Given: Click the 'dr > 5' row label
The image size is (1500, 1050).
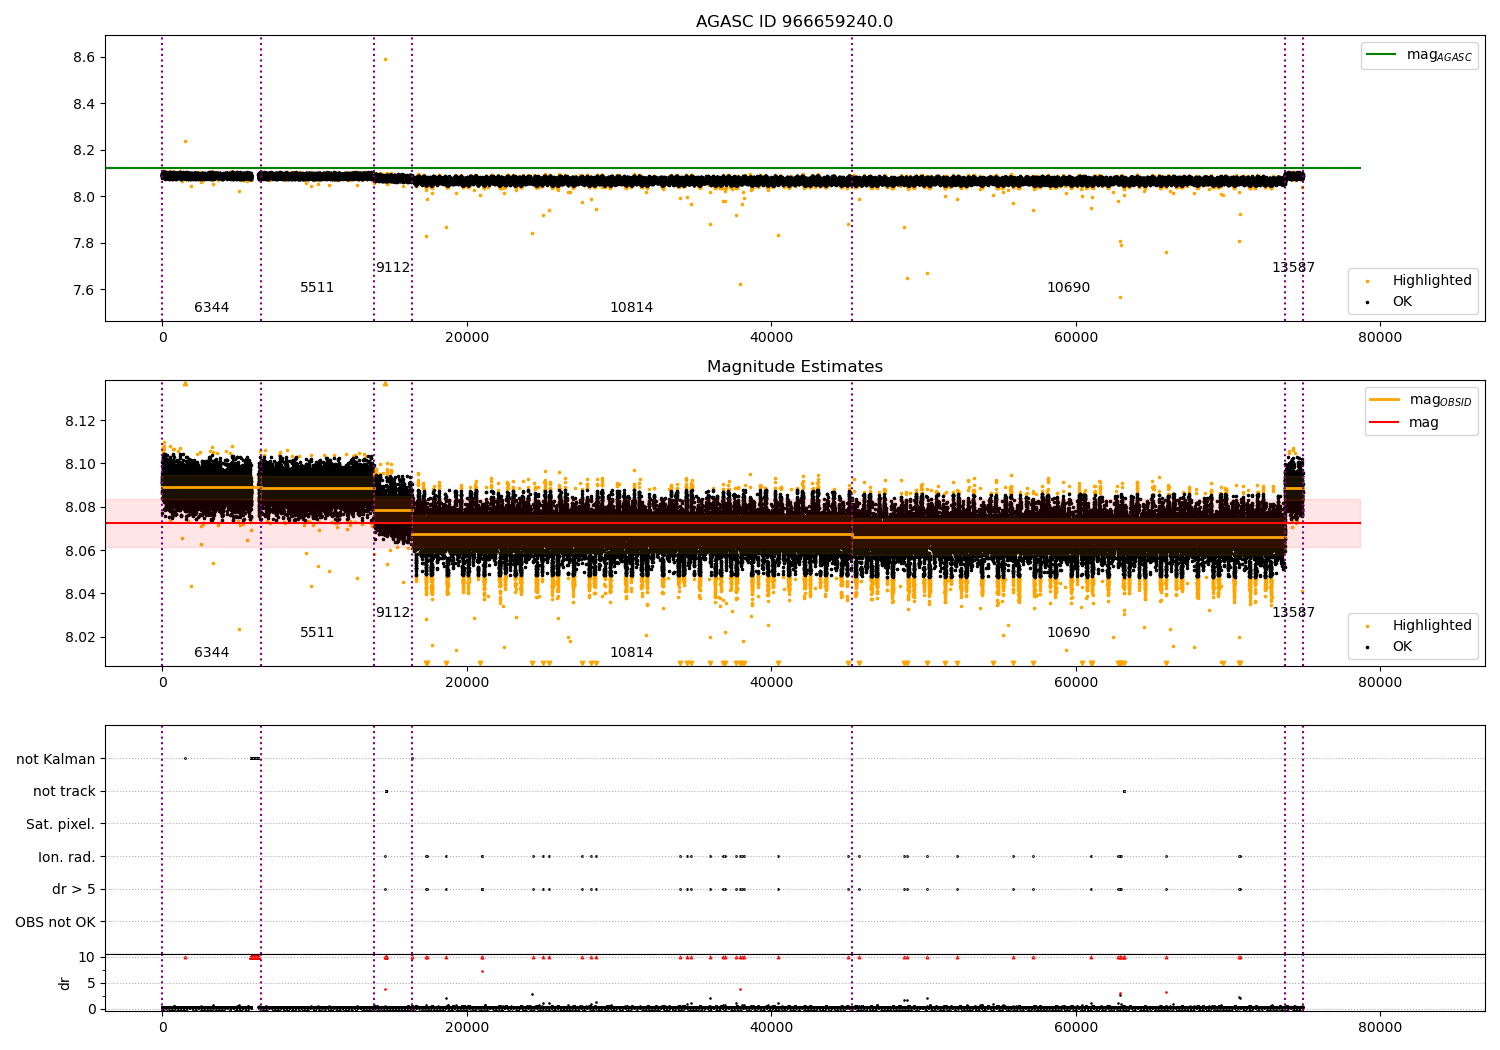Looking at the screenshot, I should [74, 889].
